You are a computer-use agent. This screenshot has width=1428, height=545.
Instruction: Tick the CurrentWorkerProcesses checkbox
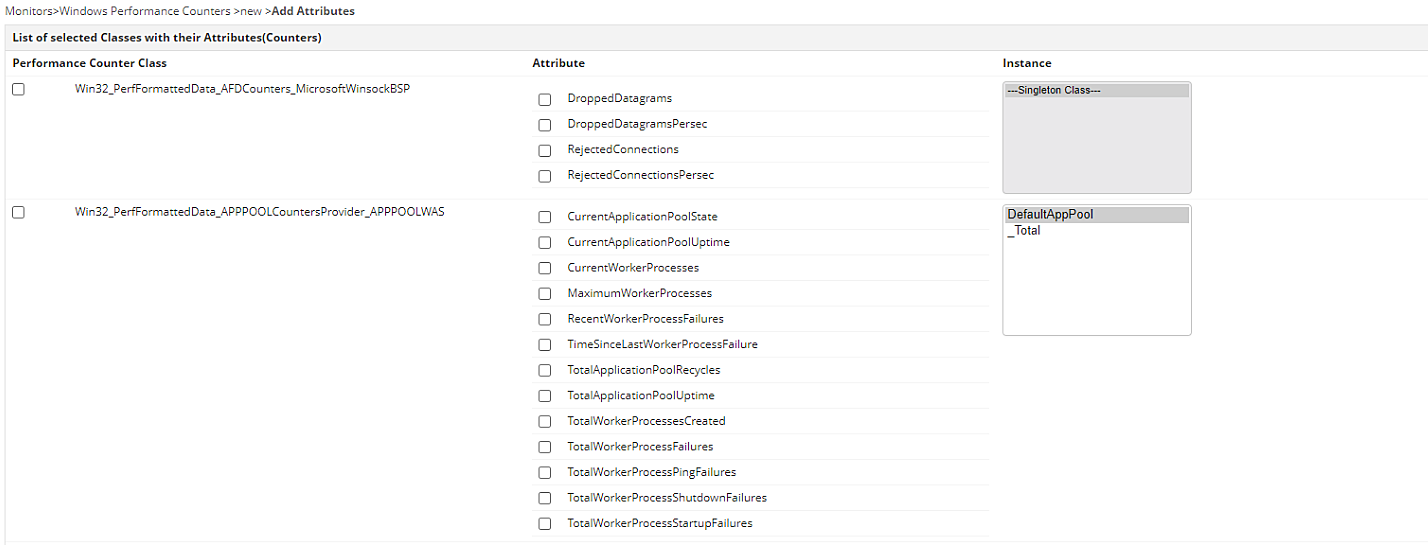click(x=545, y=268)
